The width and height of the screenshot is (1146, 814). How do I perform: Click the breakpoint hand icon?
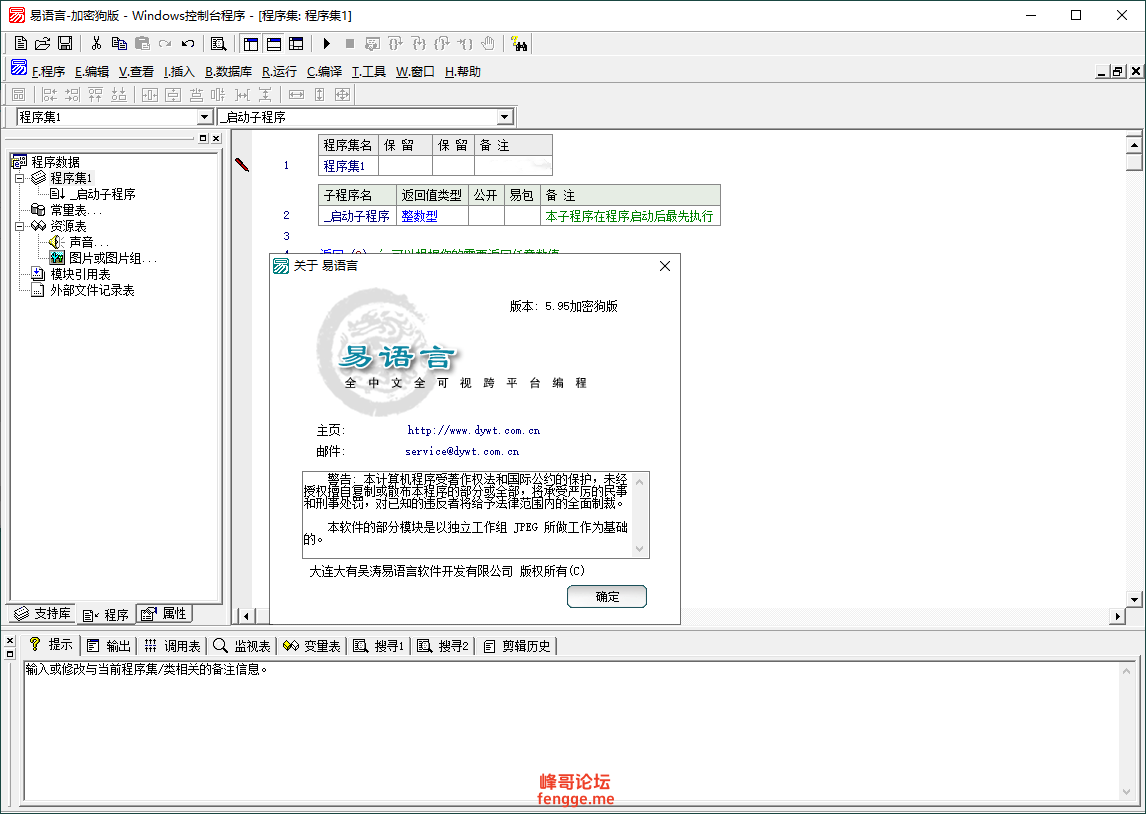pos(488,44)
